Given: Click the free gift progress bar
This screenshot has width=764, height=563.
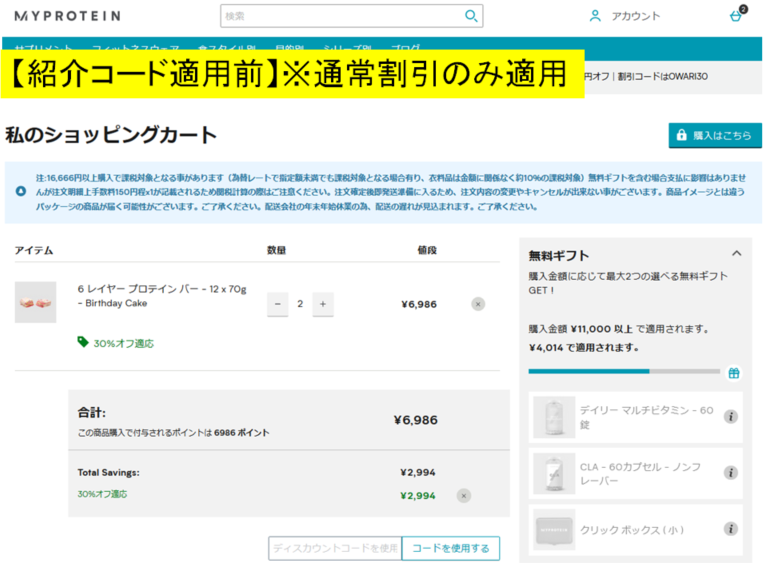Looking at the screenshot, I should (x=624, y=371).
